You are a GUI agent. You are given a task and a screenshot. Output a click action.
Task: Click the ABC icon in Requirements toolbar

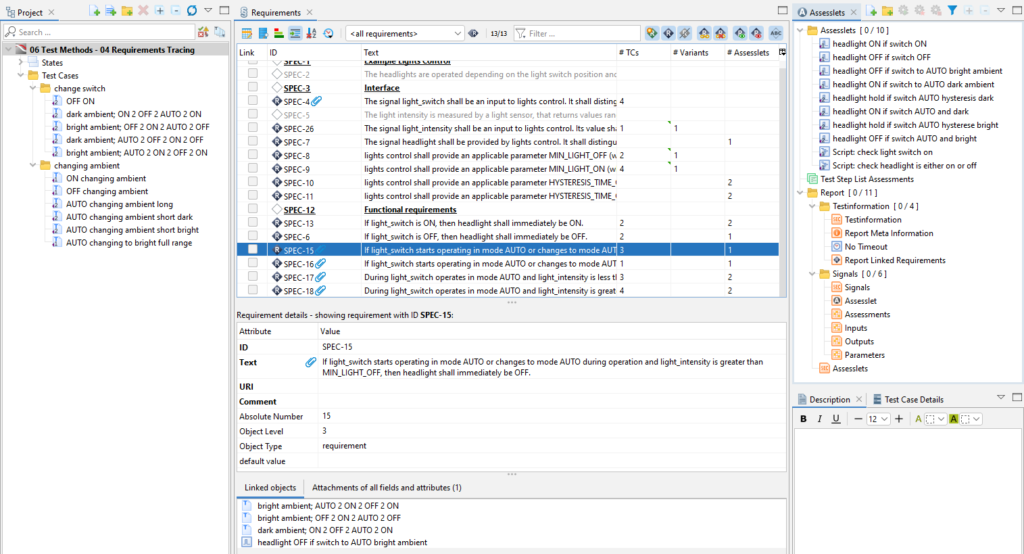coord(776,33)
